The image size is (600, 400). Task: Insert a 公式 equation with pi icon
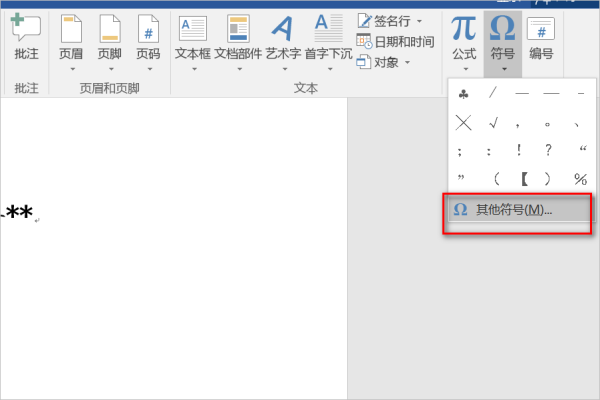coord(464,38)
